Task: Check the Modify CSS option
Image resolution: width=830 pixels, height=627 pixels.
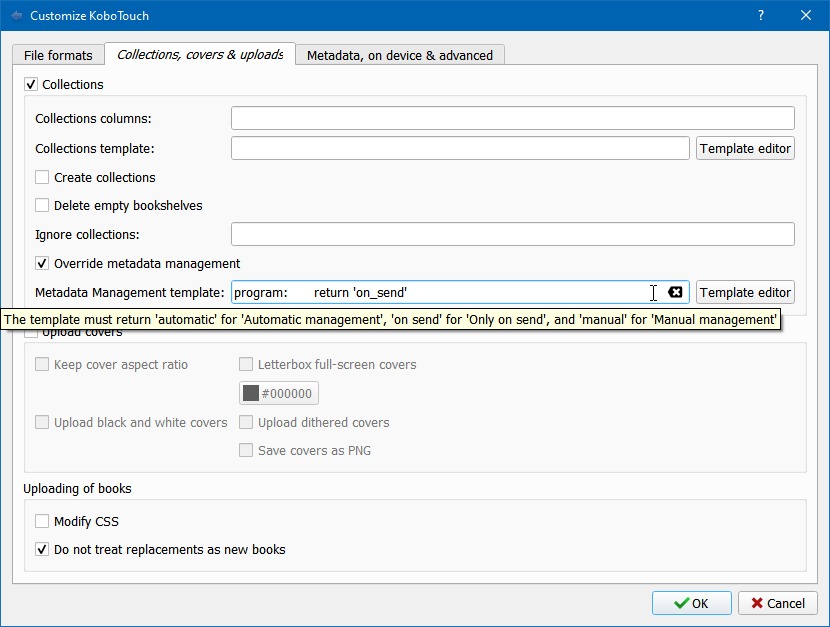Action: pyautogui.click(x=42, y=522)
